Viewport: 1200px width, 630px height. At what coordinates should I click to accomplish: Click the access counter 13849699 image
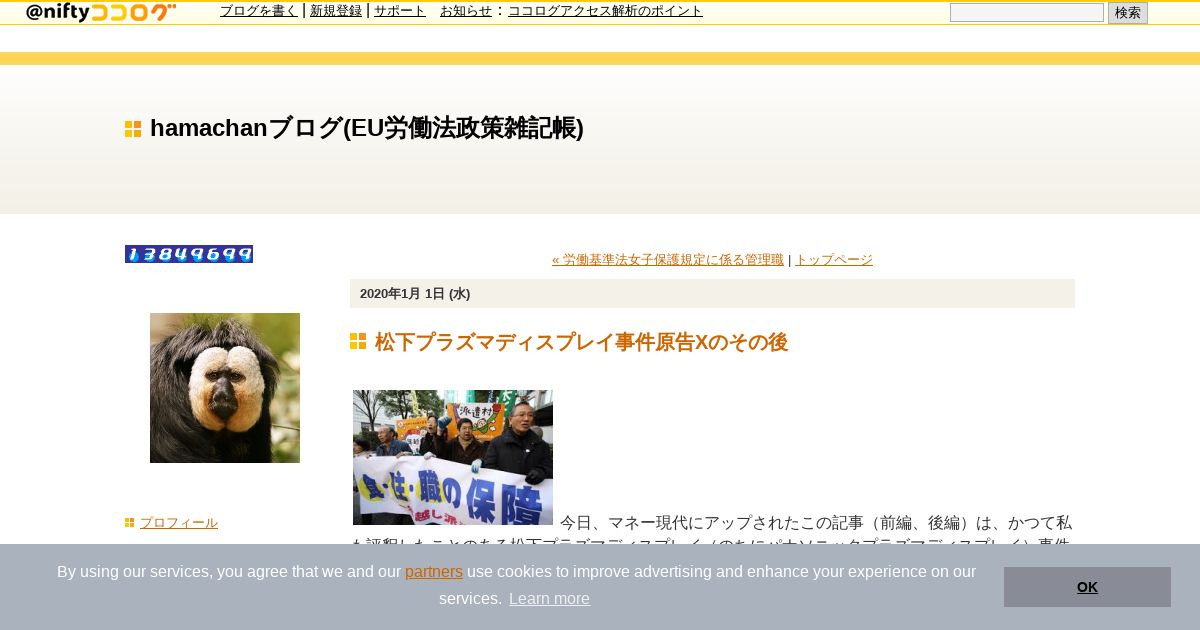tap(189, 254)
